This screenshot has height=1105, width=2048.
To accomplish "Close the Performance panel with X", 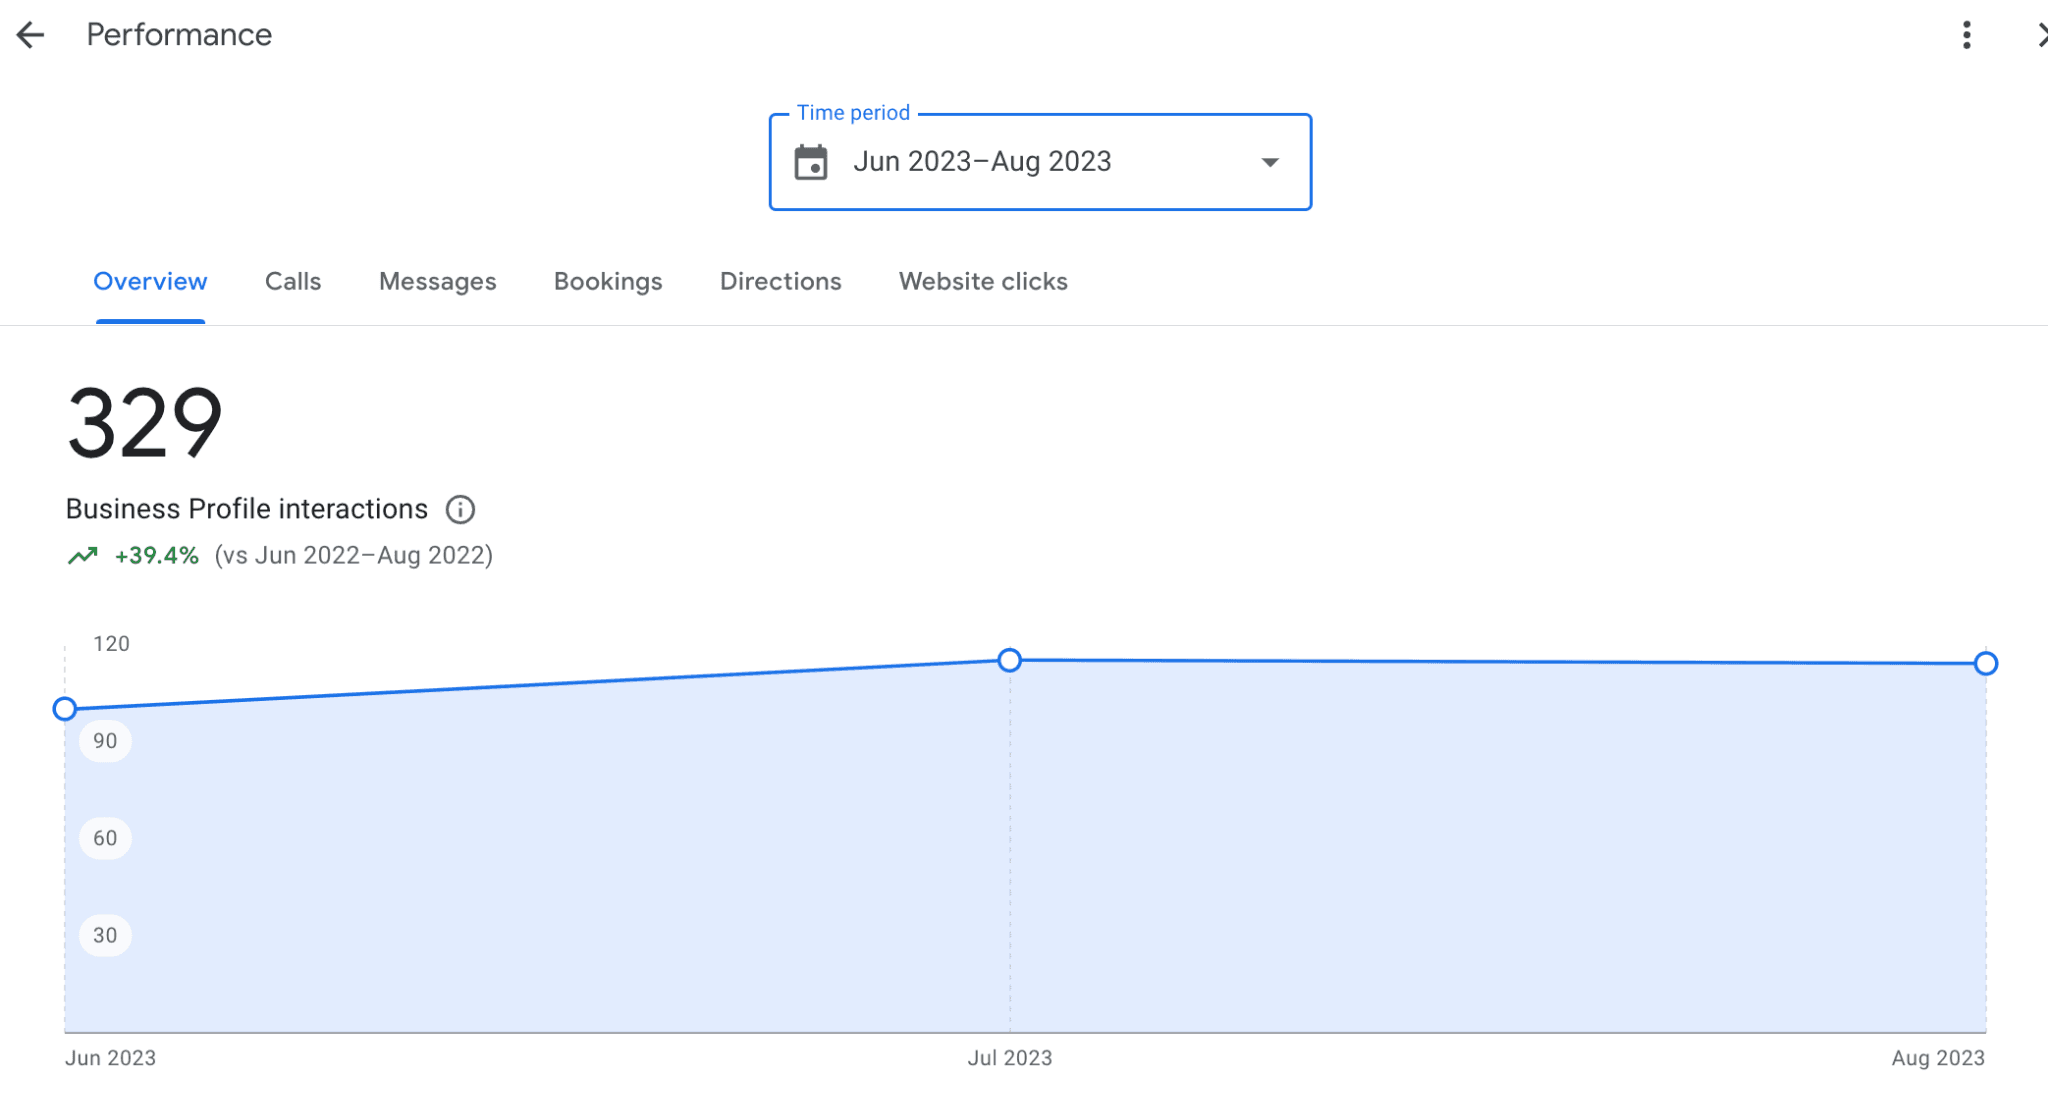I will click(2040, 35).
